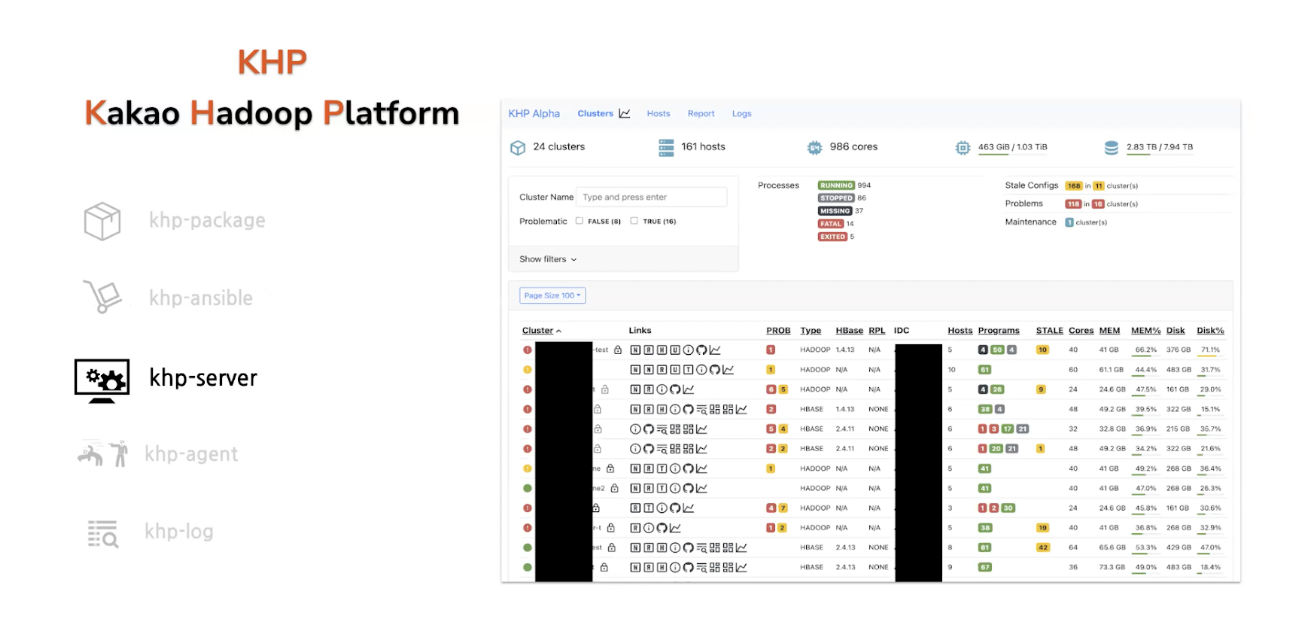Open GitHub icon in the 29.0% disk row
Image resolution: width=1306 pixels, height=626 pixels.
675,389
